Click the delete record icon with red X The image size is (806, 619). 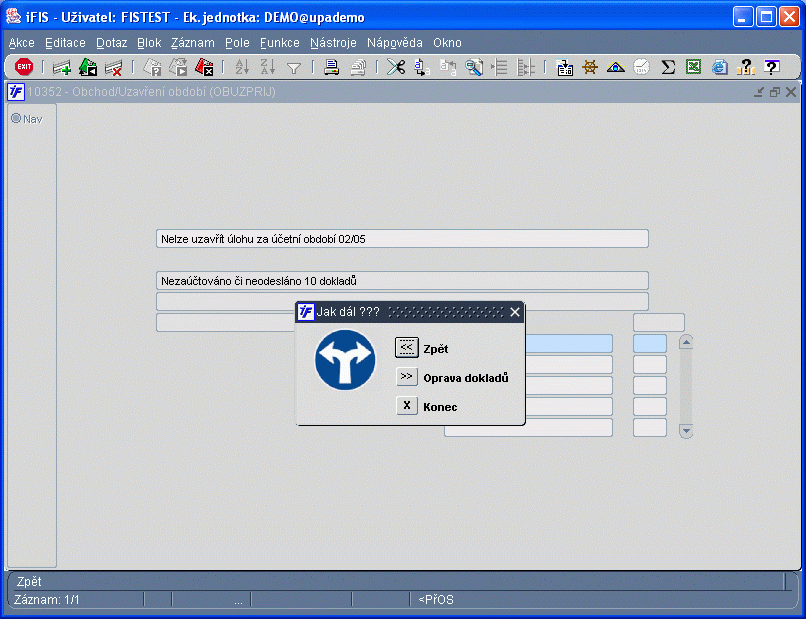[x=113, y=67]
